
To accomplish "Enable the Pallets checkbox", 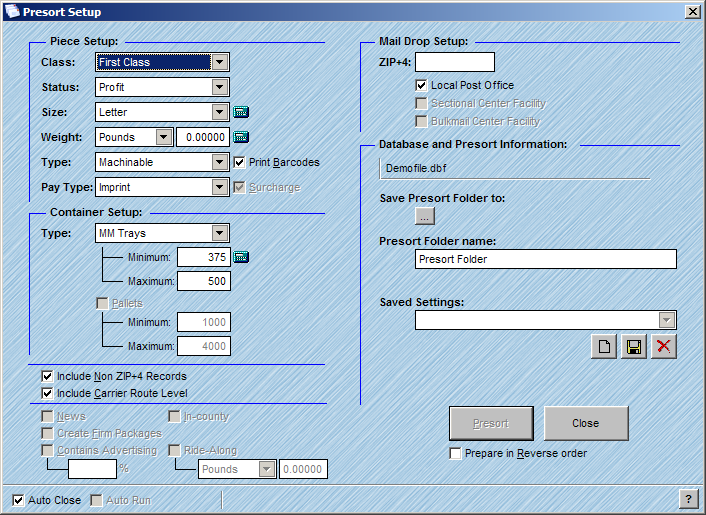I will point(102,303).
